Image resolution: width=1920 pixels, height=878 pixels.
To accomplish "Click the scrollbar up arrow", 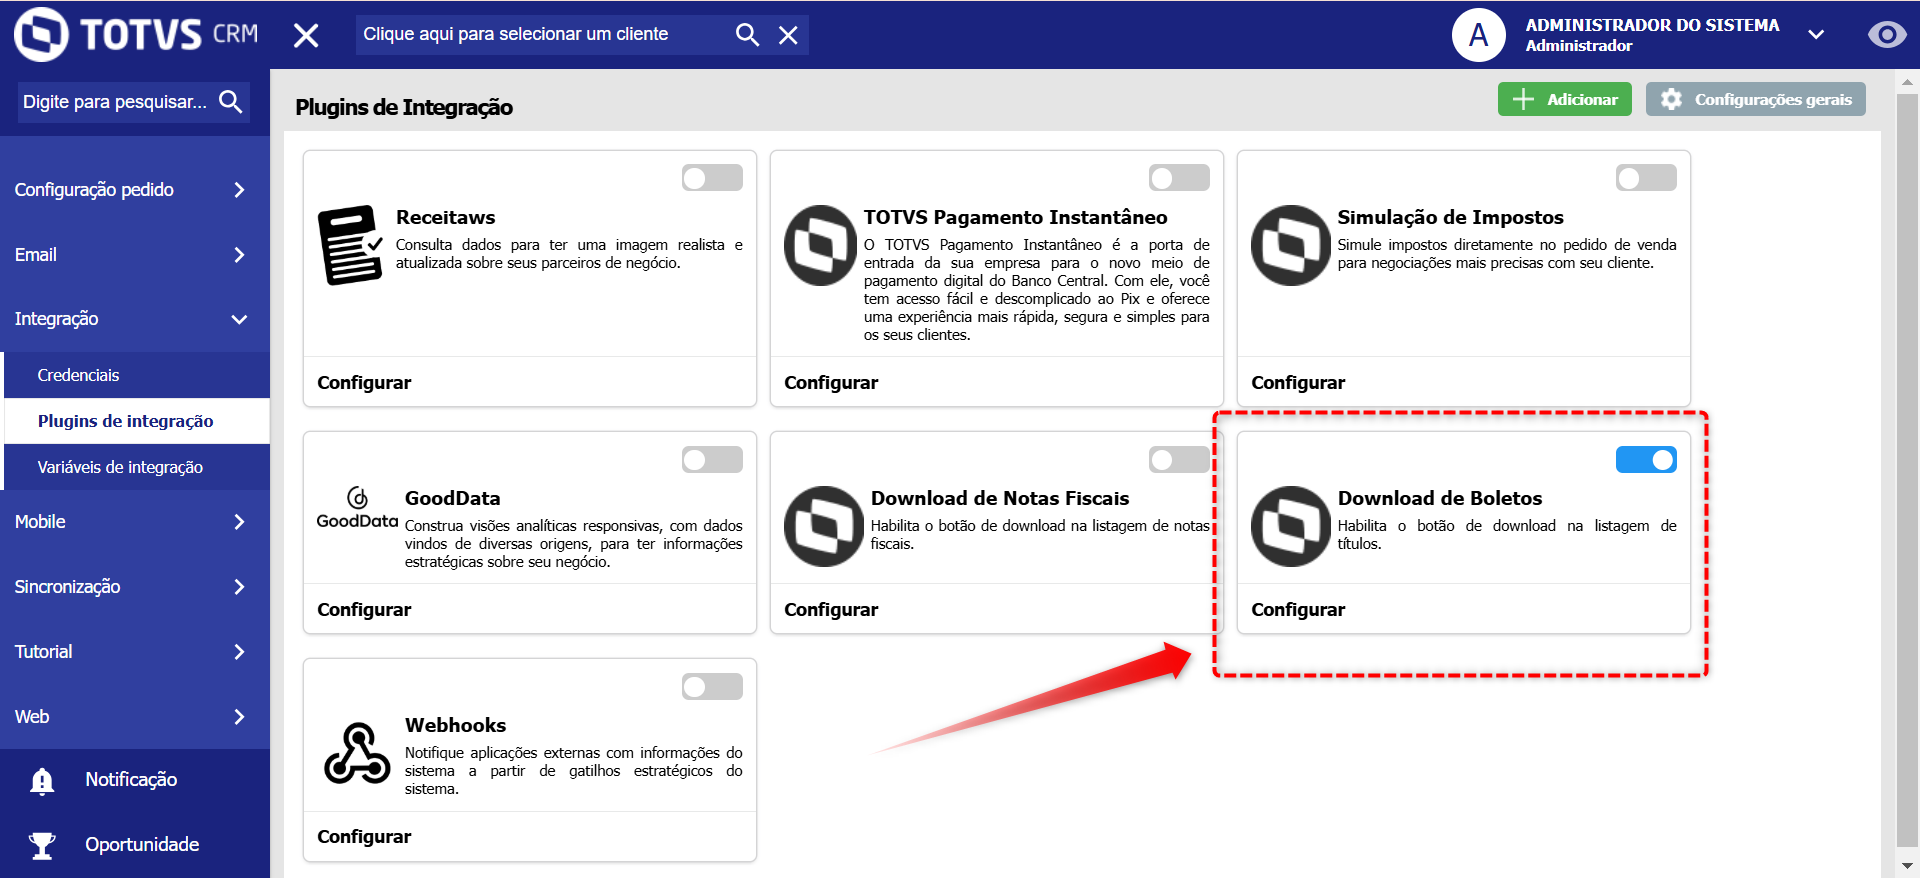I will pyautogui.click(x=1907, y=82).
